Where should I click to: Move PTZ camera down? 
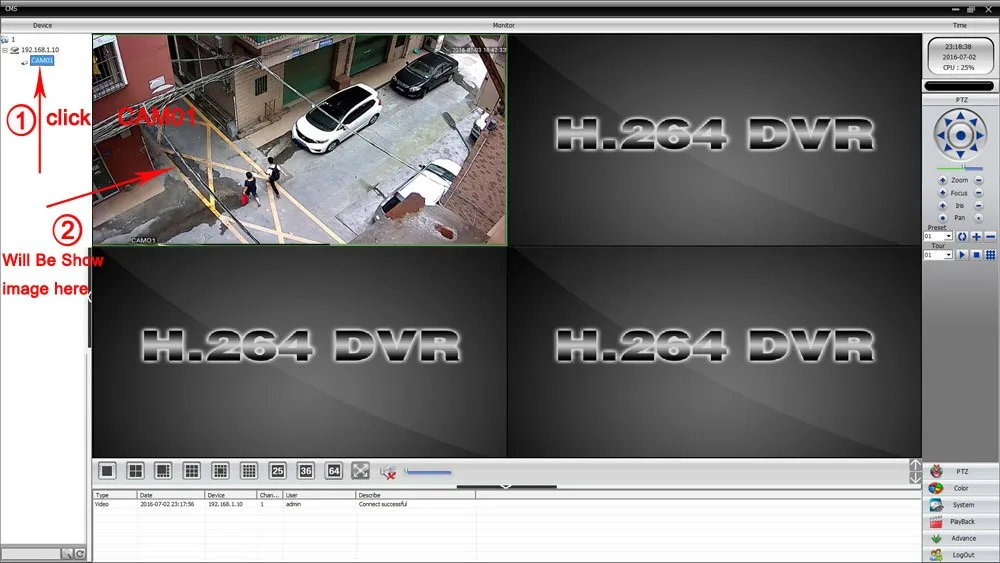pyautogui.click(x=960, y=154)
